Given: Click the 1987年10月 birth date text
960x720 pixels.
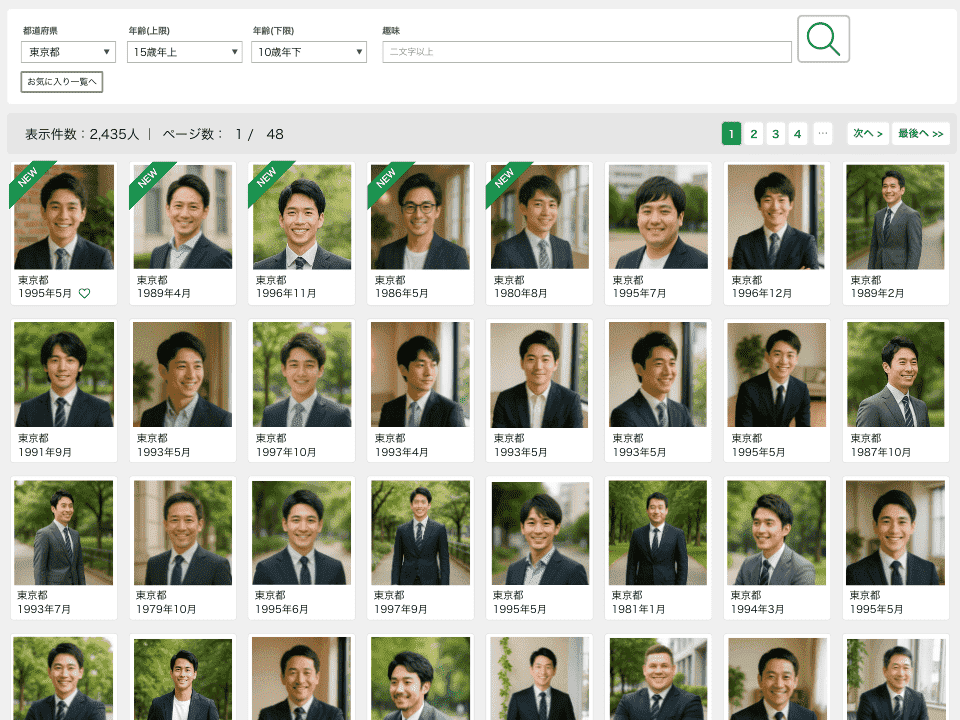Looking at the screenshot, I should coord(880,452).
